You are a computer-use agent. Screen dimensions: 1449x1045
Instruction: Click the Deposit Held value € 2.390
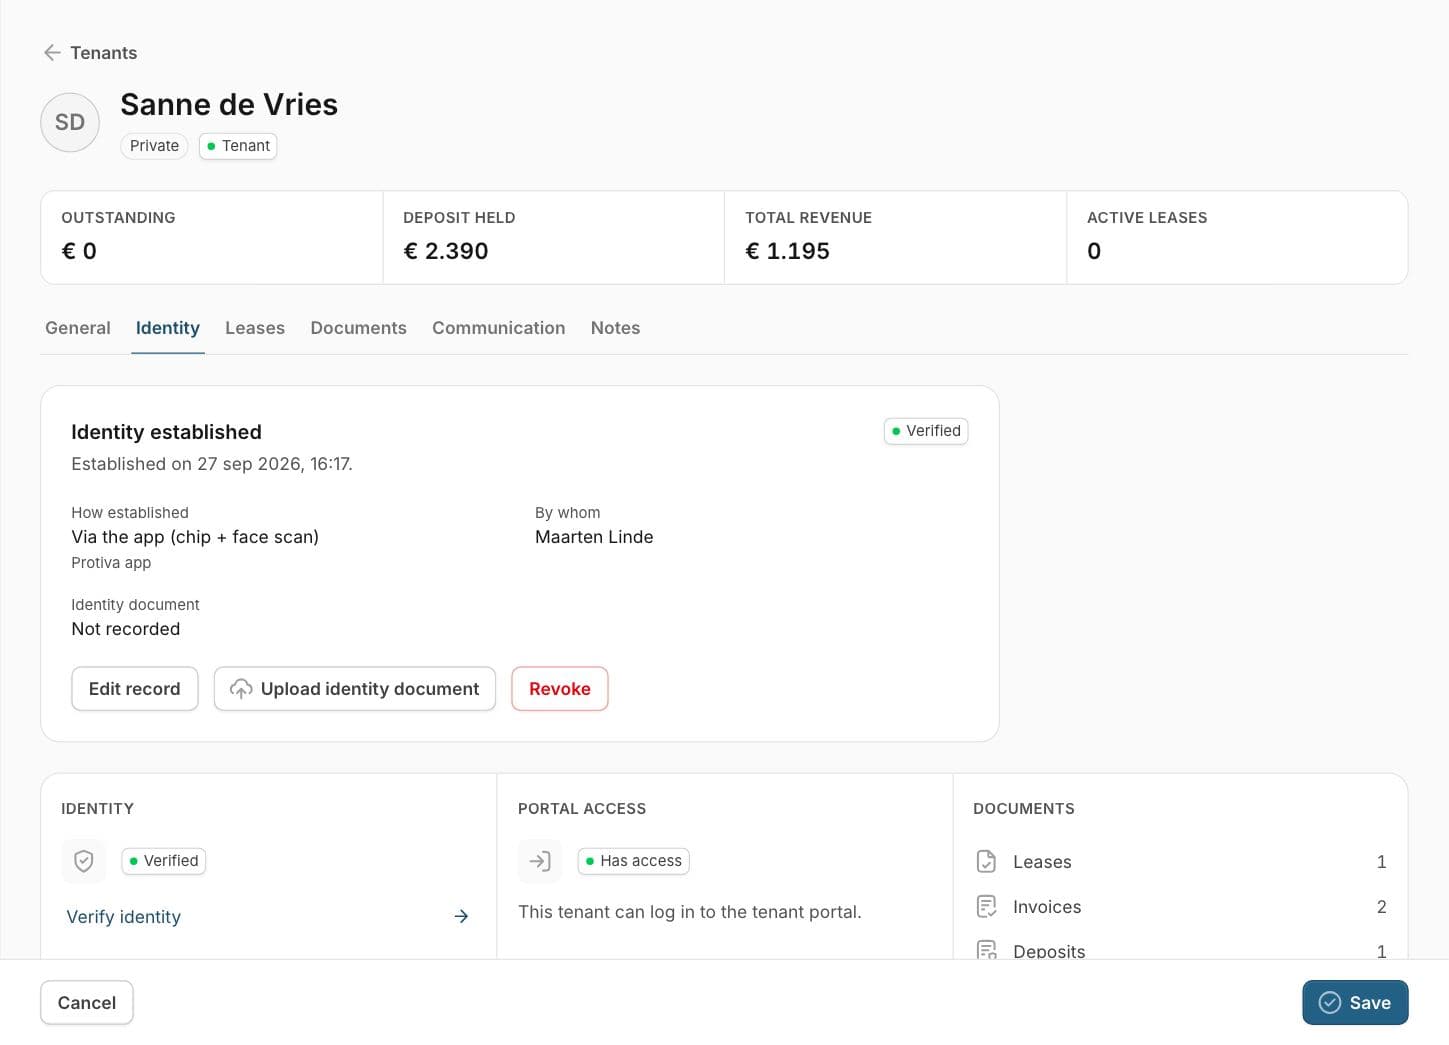(446, 251)
